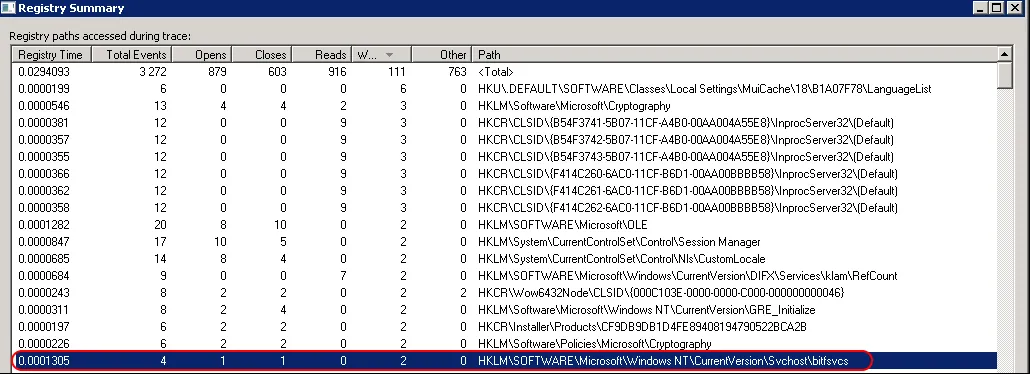This screenshot has width=1030, height=374.
Task: Click registry time value 0.0001305
Action: (44, 361)
